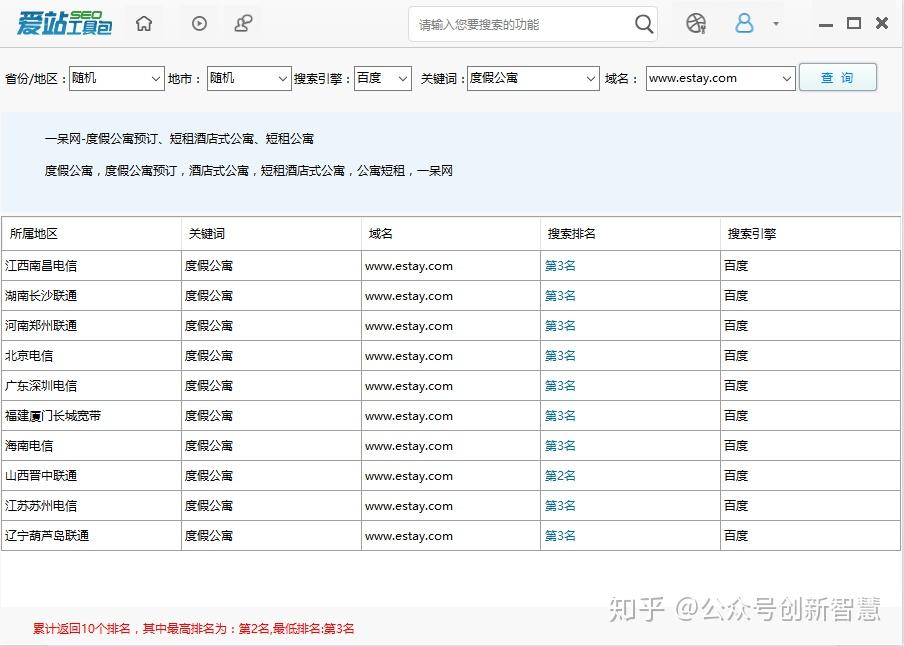Image resolution: width=904 pixels, height=646 pixels.
Task: Click the 爱站SEO工具包 logo
Action: 65,23
